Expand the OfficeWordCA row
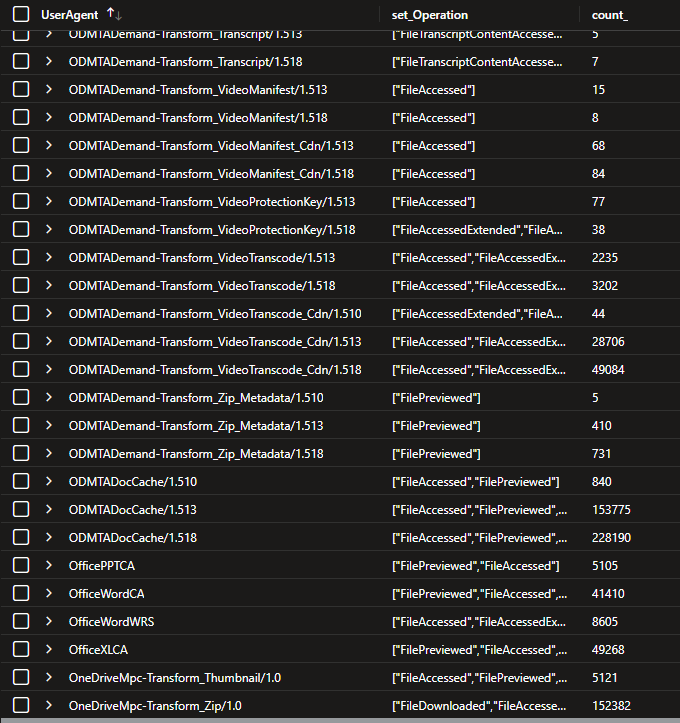Image resolution: width=680 pixels, height=723 pixels. tap(49, 593)
